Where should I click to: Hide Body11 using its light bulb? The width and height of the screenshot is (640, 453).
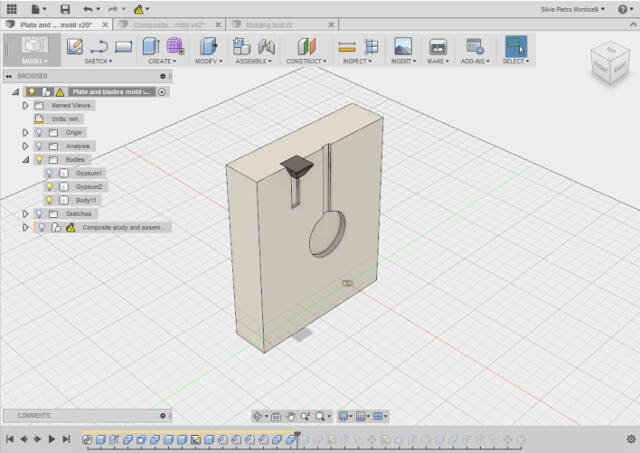49,200
